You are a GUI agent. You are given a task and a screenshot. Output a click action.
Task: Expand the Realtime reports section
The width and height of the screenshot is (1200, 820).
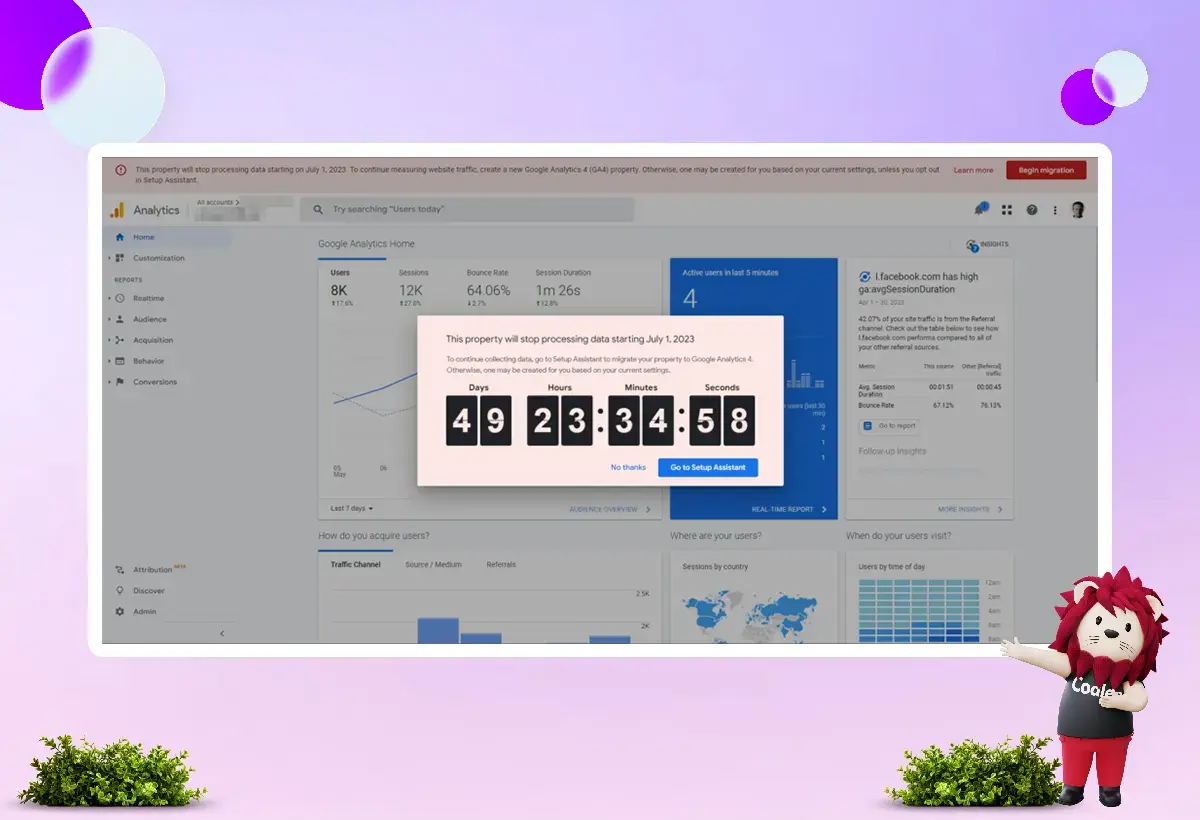click(148, 298)
